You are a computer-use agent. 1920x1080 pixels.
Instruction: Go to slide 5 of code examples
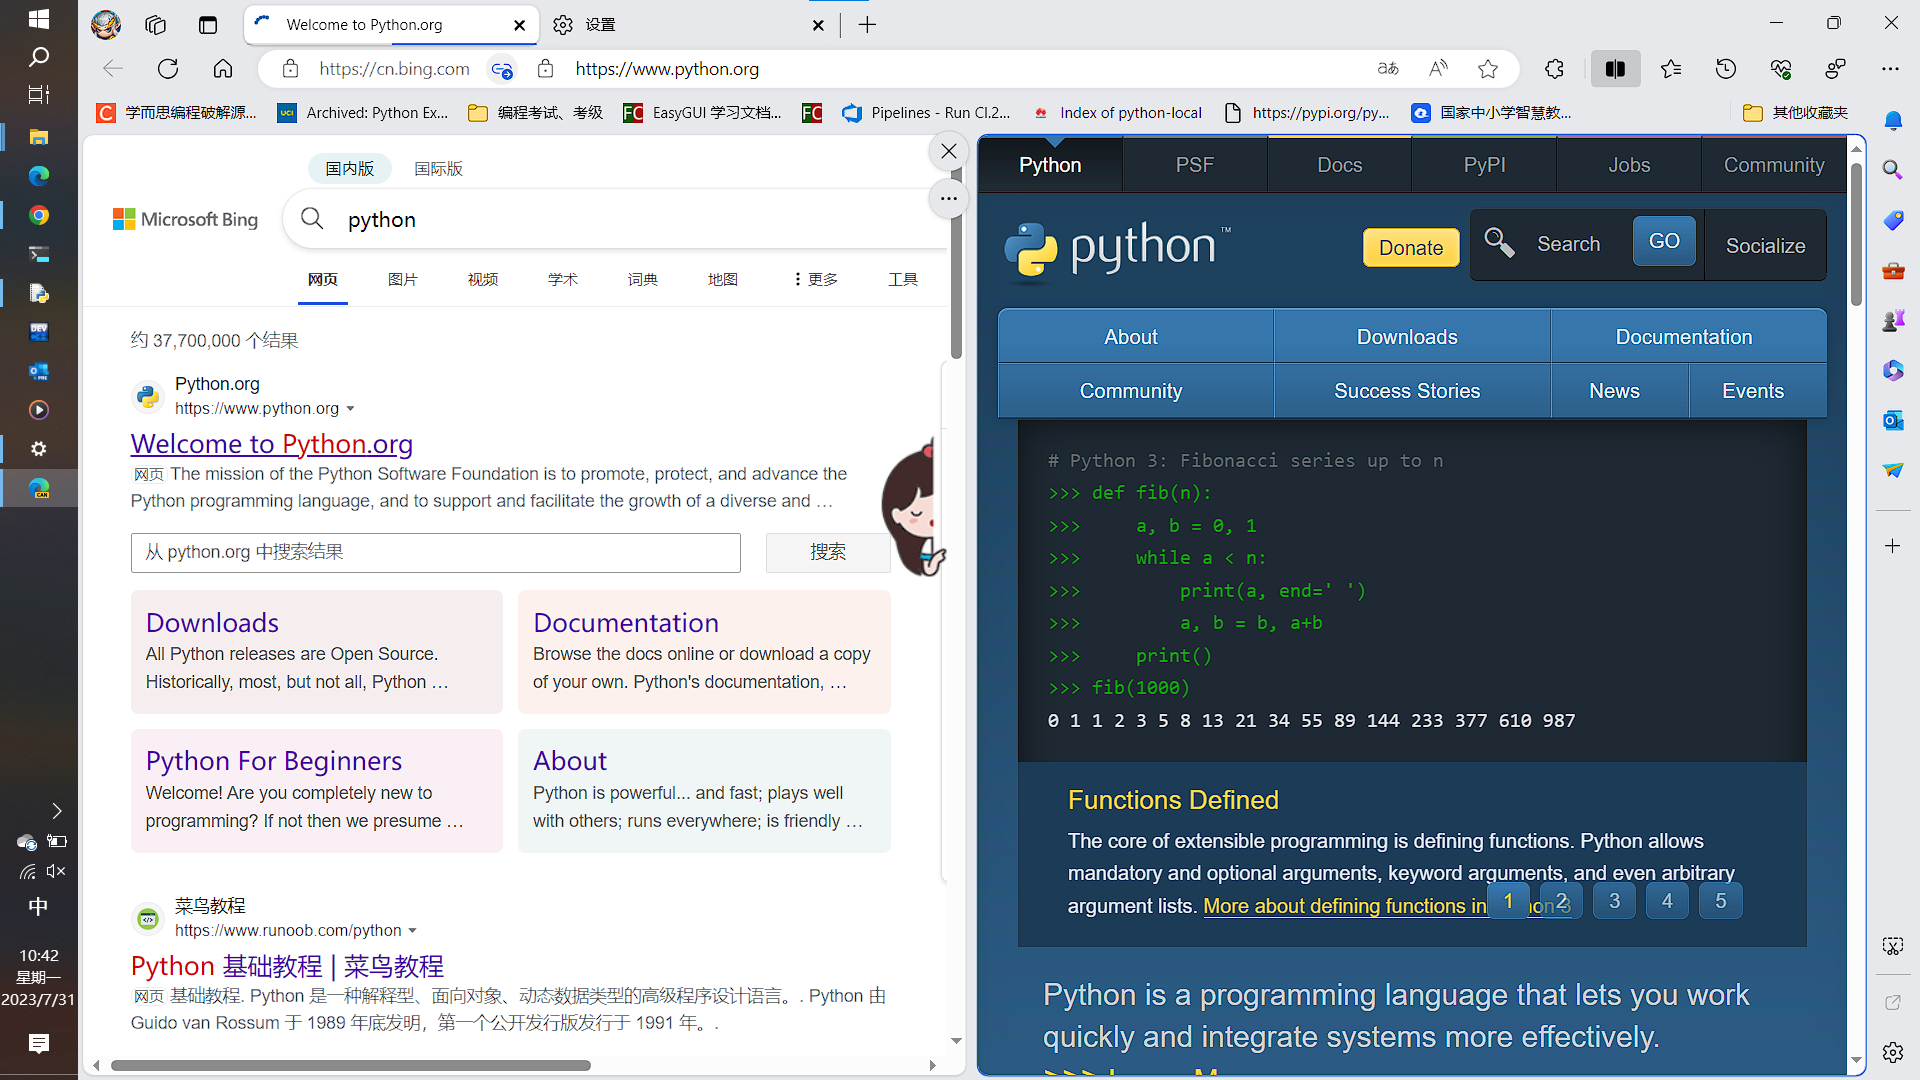coord(1720,901)
